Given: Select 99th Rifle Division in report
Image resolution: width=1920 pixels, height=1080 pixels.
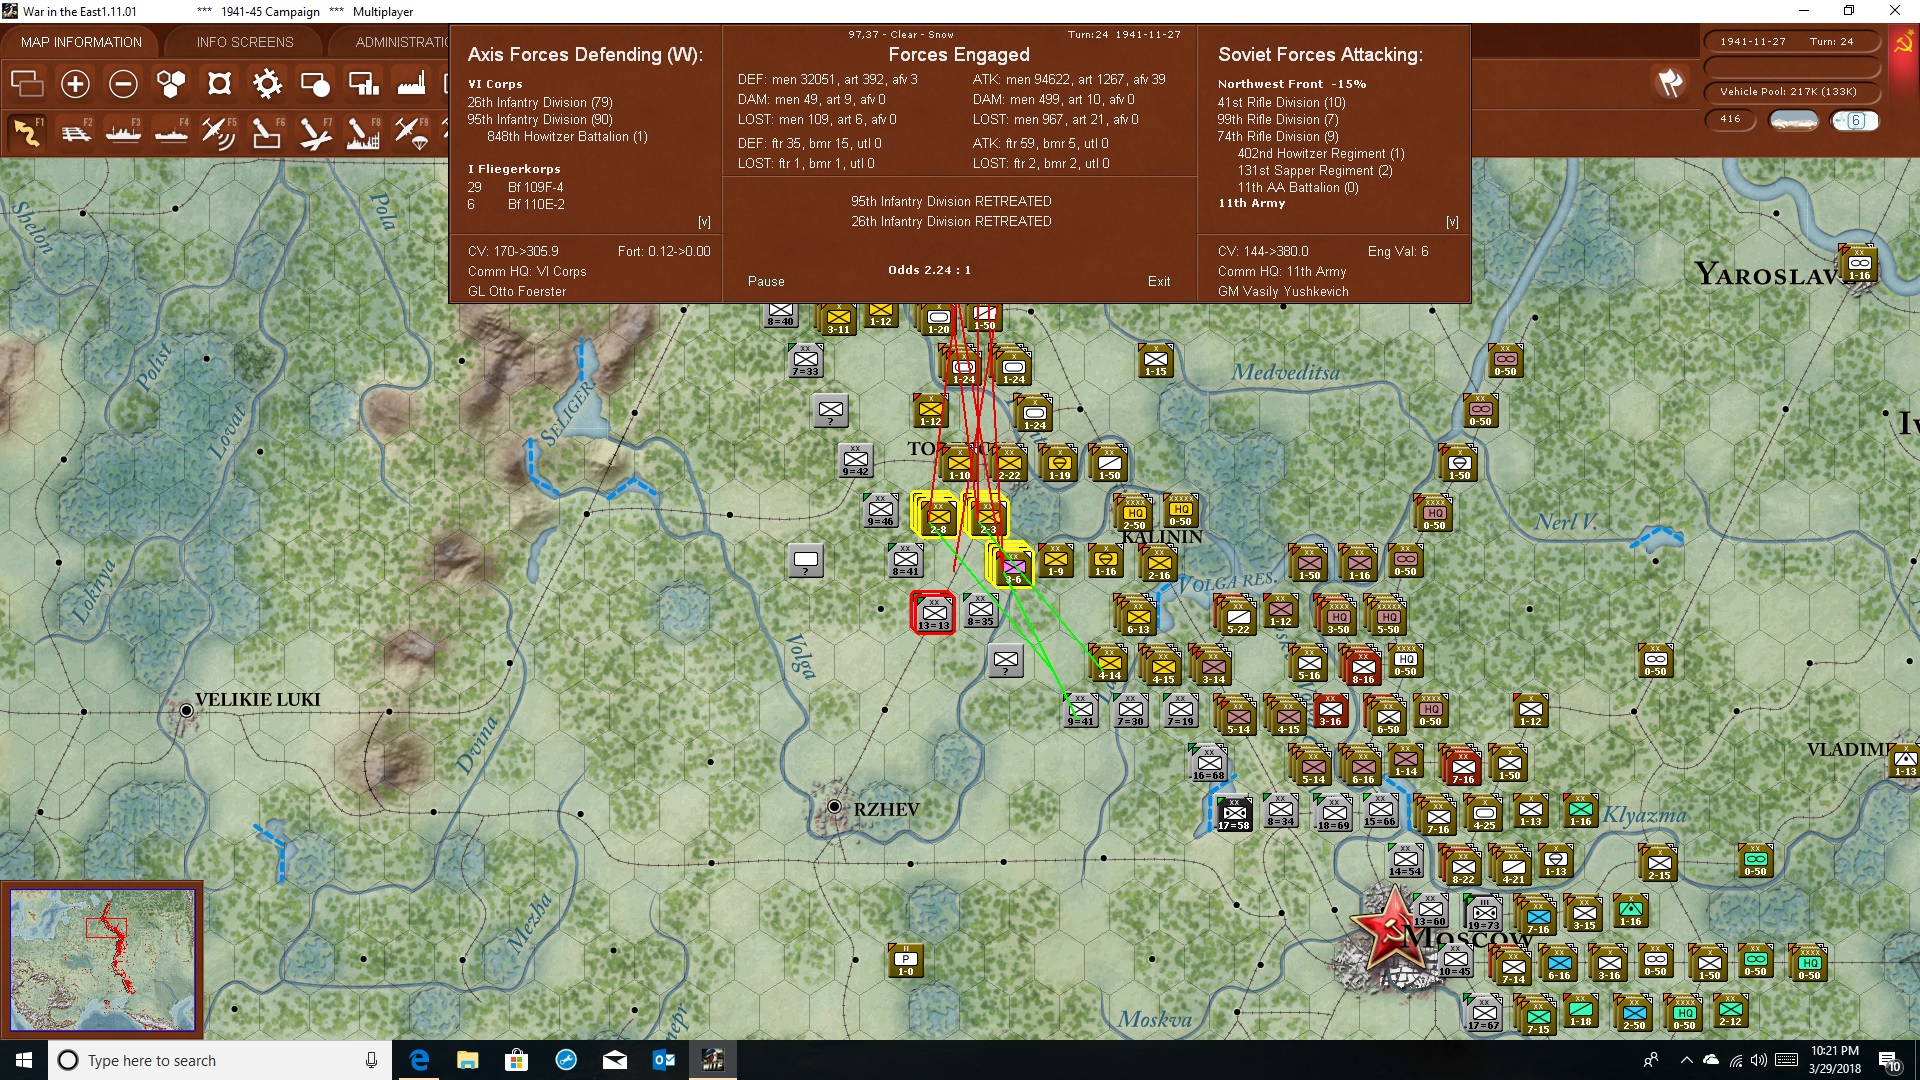Looking at the screenshot, I should point(1278,120).
